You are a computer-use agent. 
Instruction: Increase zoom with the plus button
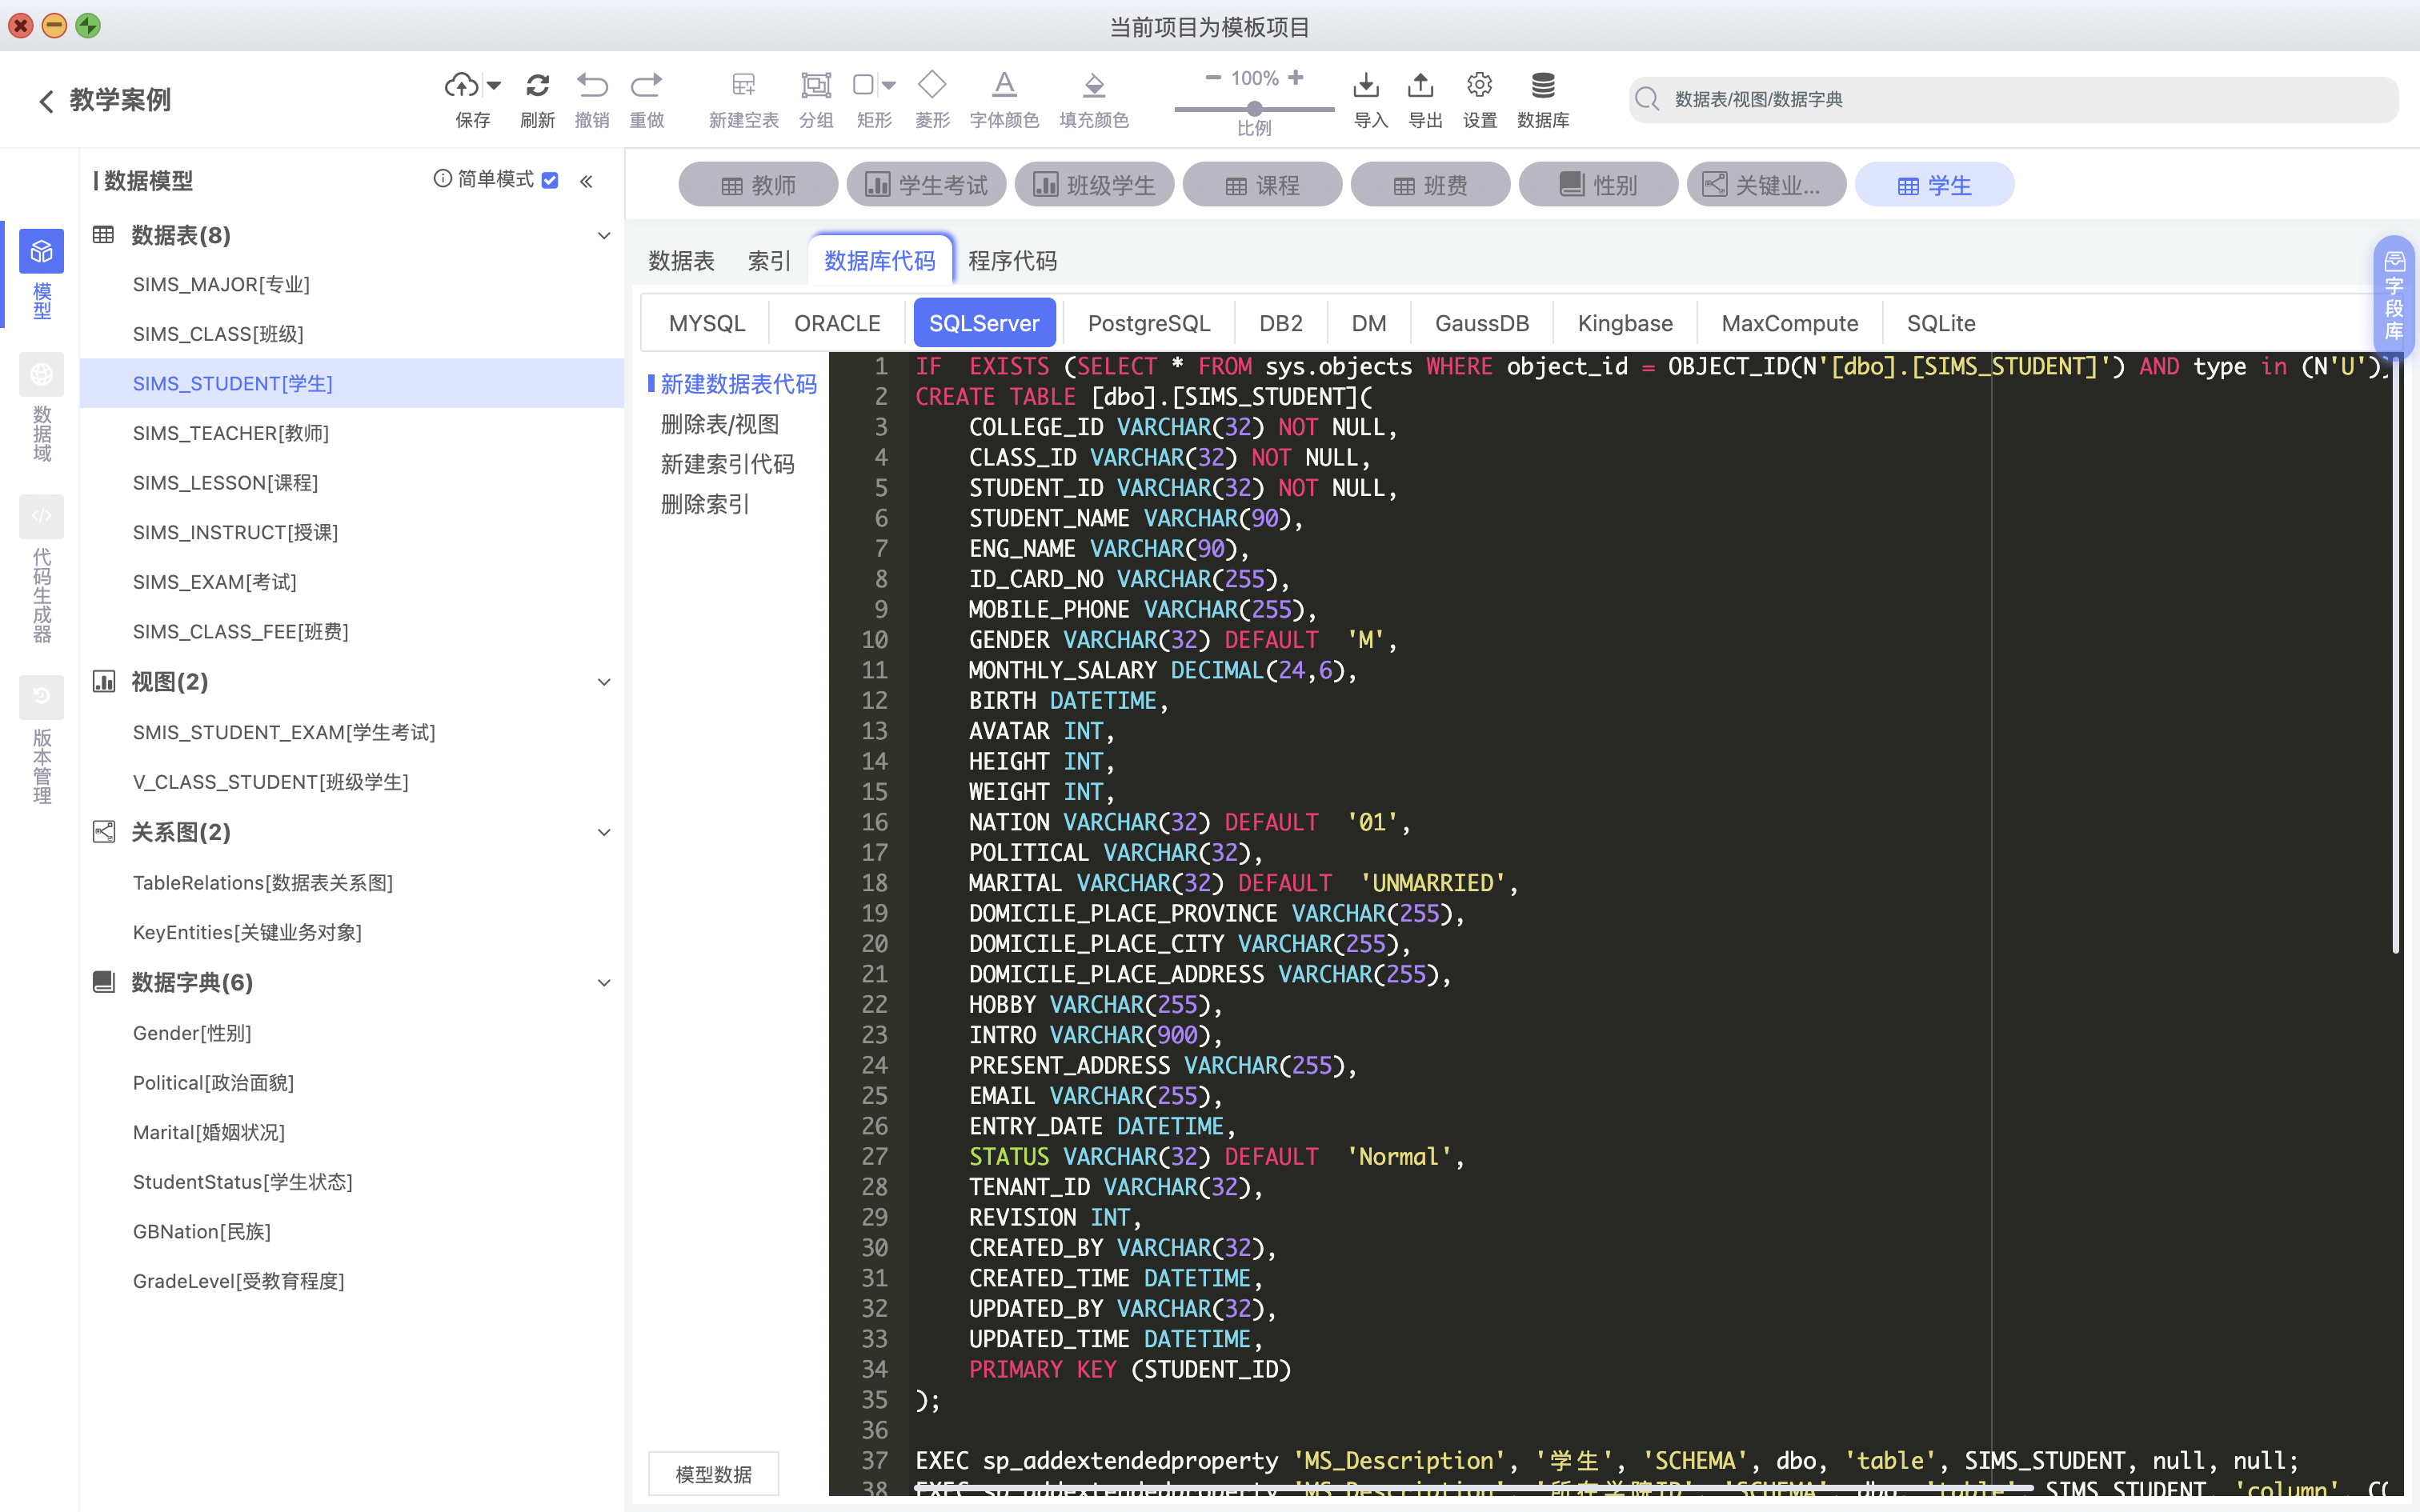(1296, 78)
